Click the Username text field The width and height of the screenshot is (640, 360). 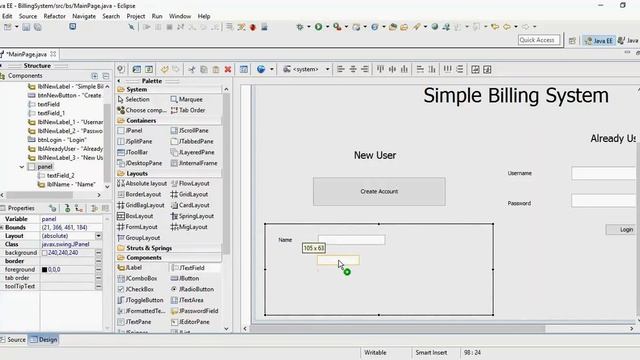point(605,173)
